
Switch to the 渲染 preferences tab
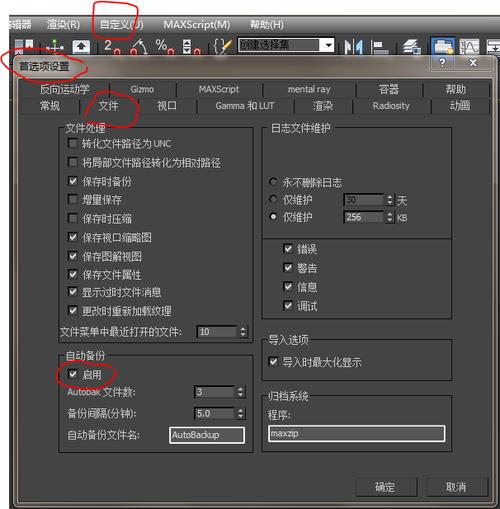323,106
